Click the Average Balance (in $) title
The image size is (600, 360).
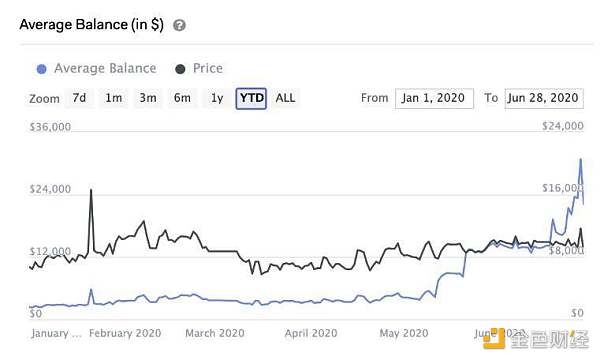point(91,25)
